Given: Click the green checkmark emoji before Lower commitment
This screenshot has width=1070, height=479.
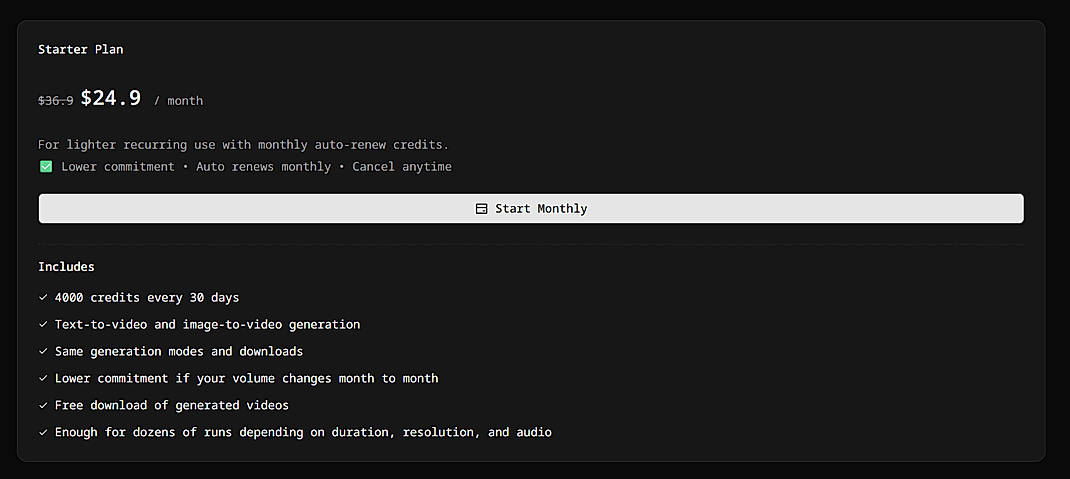Looking at the screenshot, I should coord(46,166).
